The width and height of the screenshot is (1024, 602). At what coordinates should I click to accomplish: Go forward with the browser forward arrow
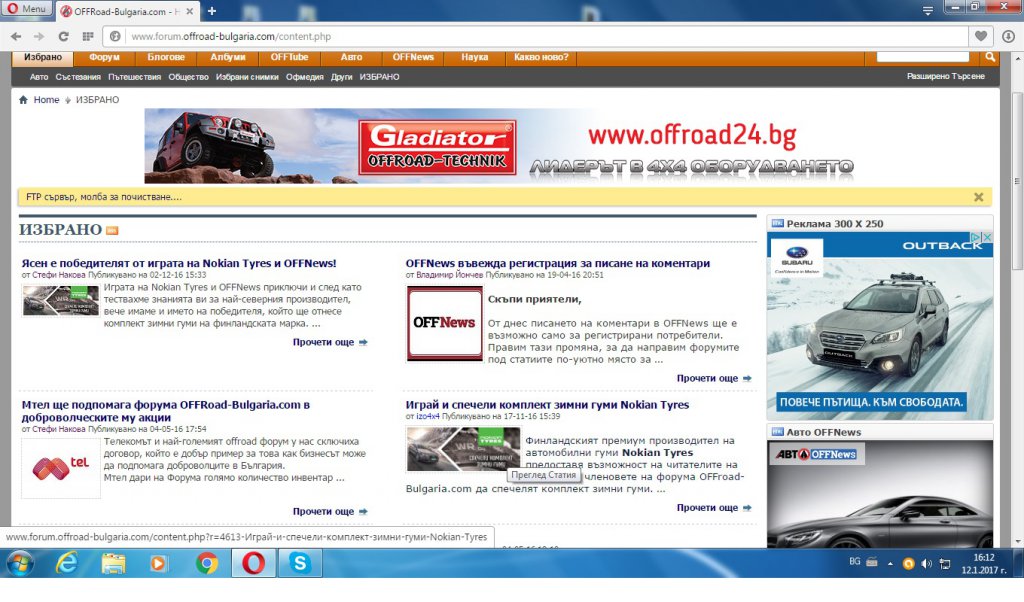39,37
